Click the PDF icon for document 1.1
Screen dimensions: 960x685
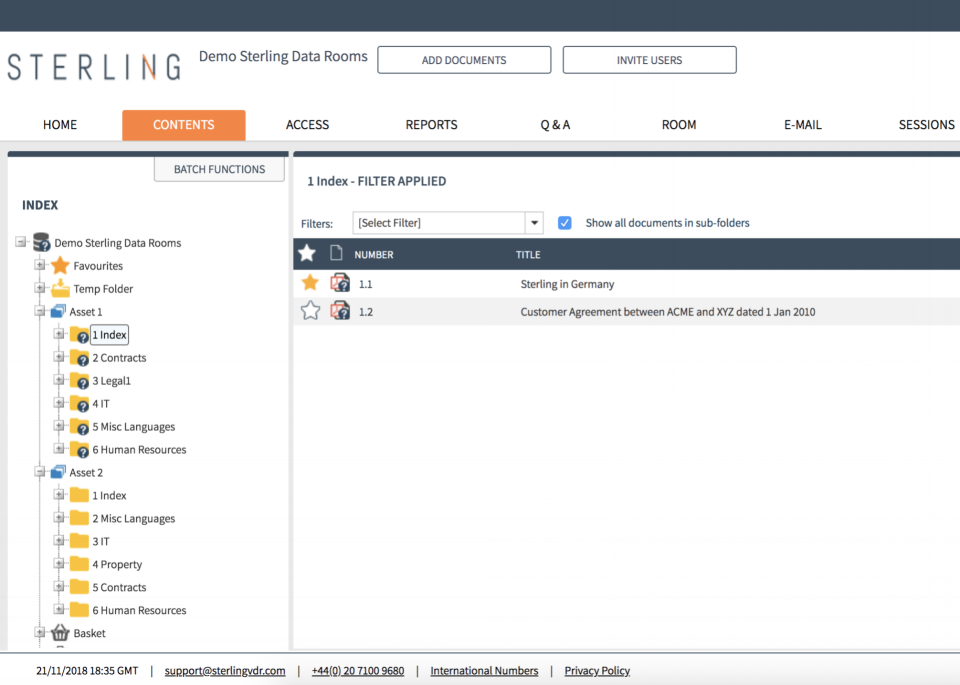(340, 284)
